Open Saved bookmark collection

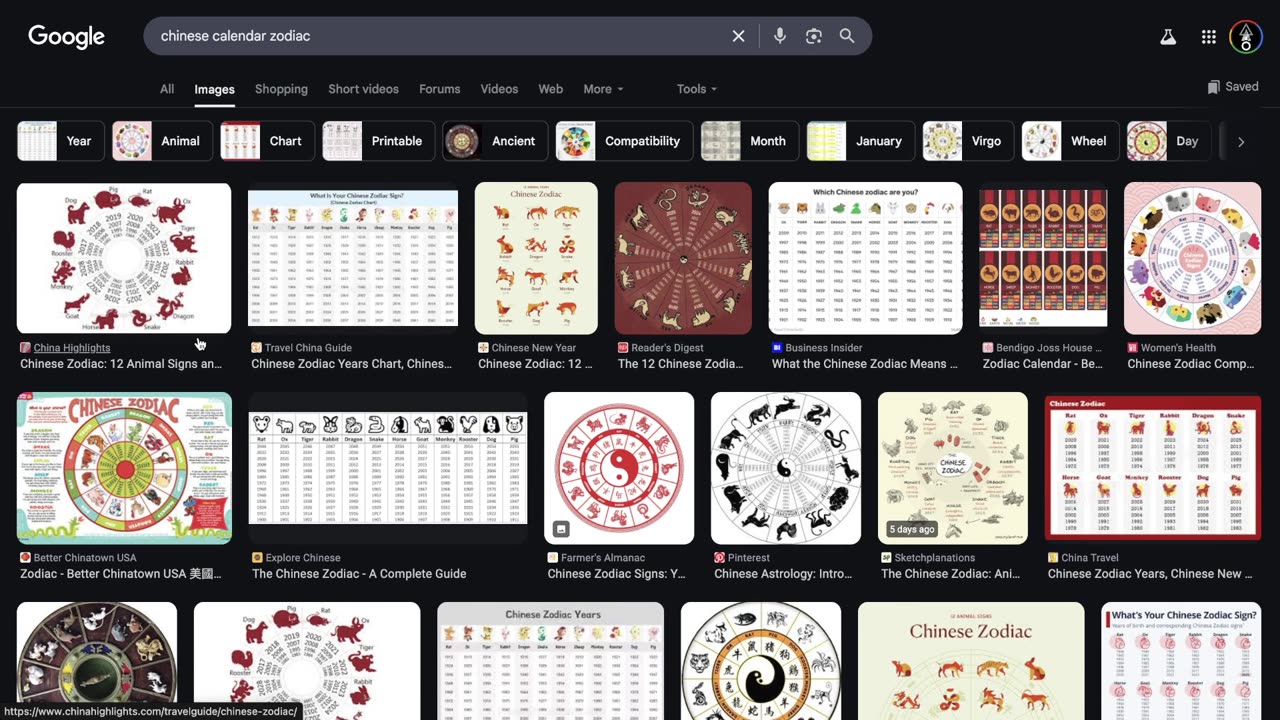click(1233, 87)
